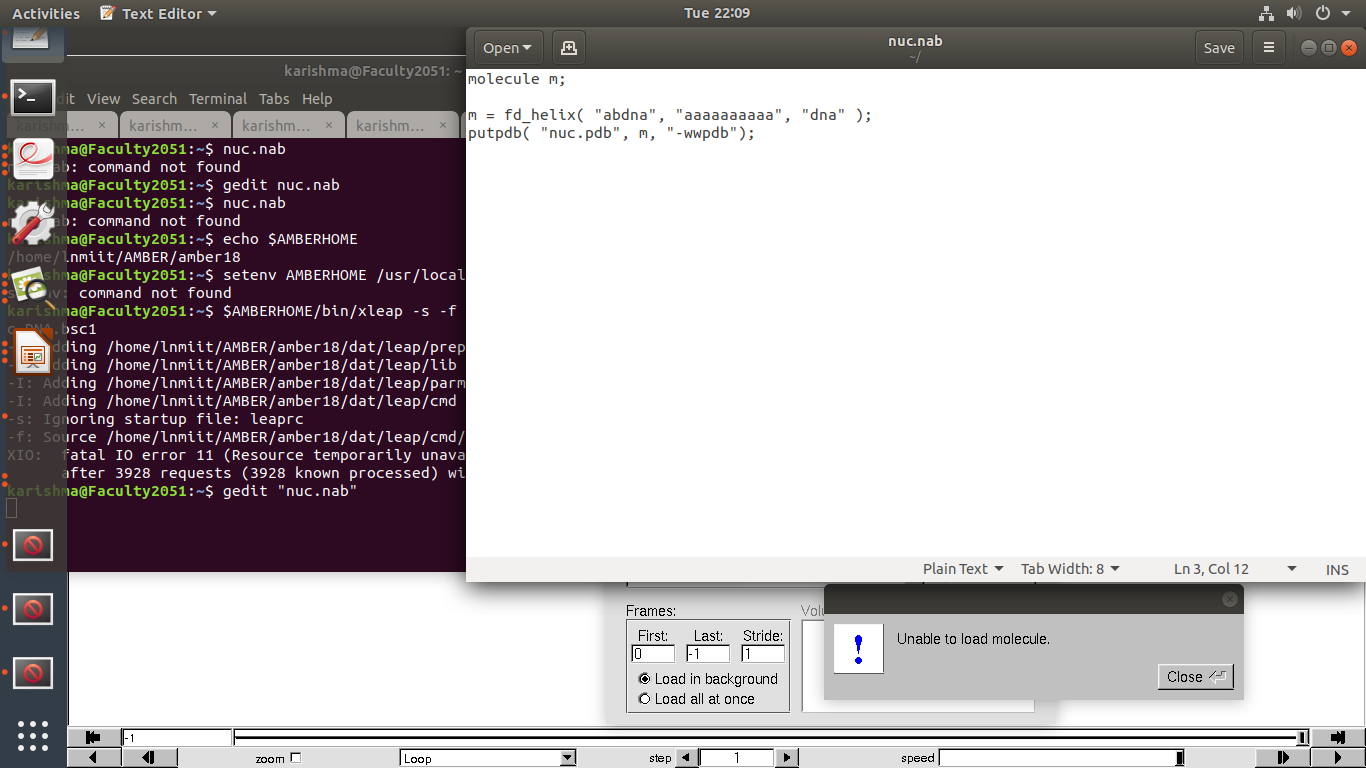Image resolution: width=1366 pixels, height=768 pixels.
Task: Open the Plain Text language selector
Action: click(962, 569)
